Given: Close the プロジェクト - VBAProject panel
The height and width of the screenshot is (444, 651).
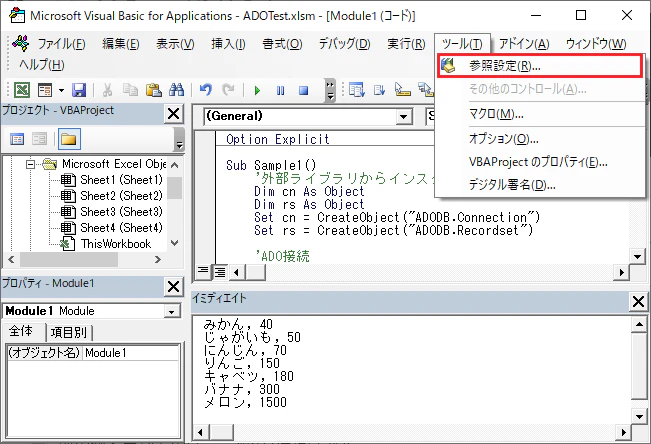Looking at the screenshot, I should click(x=174, y=113).
